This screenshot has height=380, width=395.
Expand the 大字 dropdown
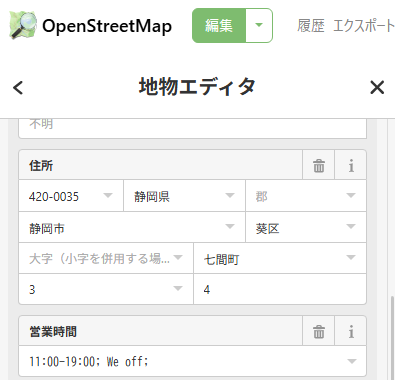tap(178, 257)
